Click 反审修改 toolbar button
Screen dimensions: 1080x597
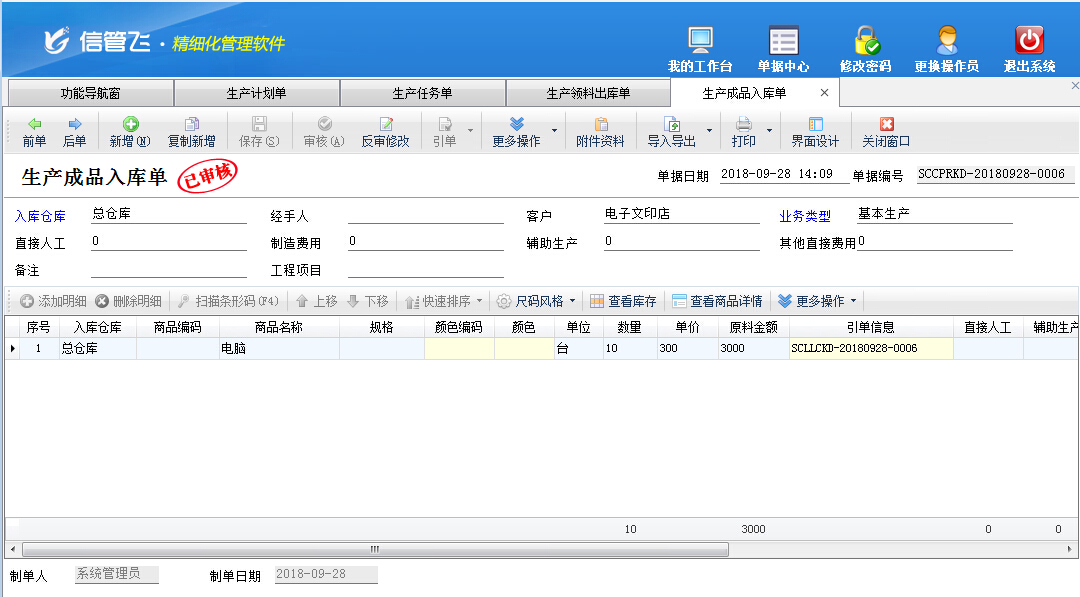385,131
